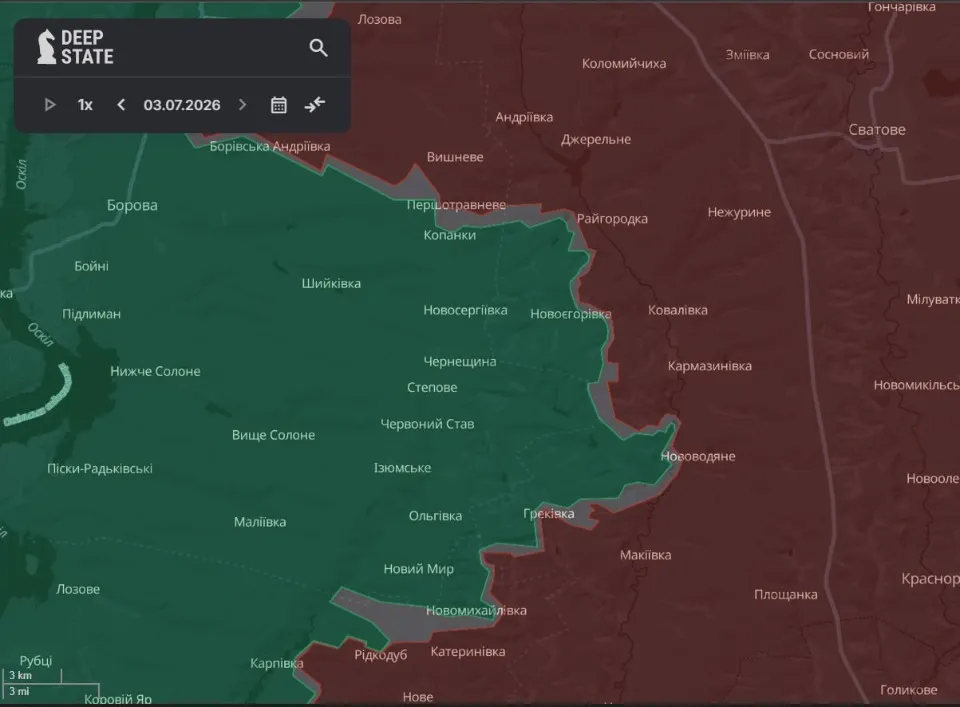Change the 1x playback speed
Screen dimensions: 960x707
(x=85, y=105)
